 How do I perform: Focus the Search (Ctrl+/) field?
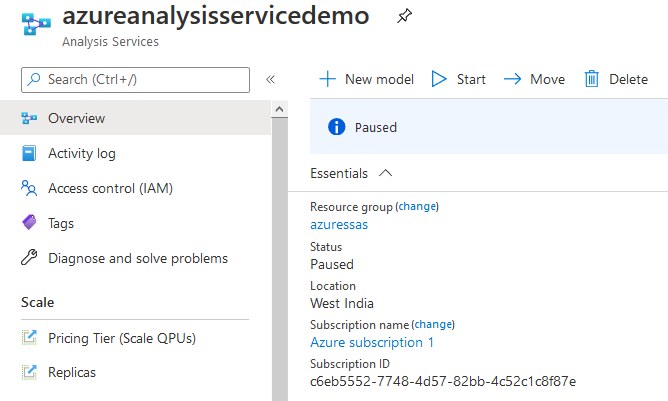(135, 79)
